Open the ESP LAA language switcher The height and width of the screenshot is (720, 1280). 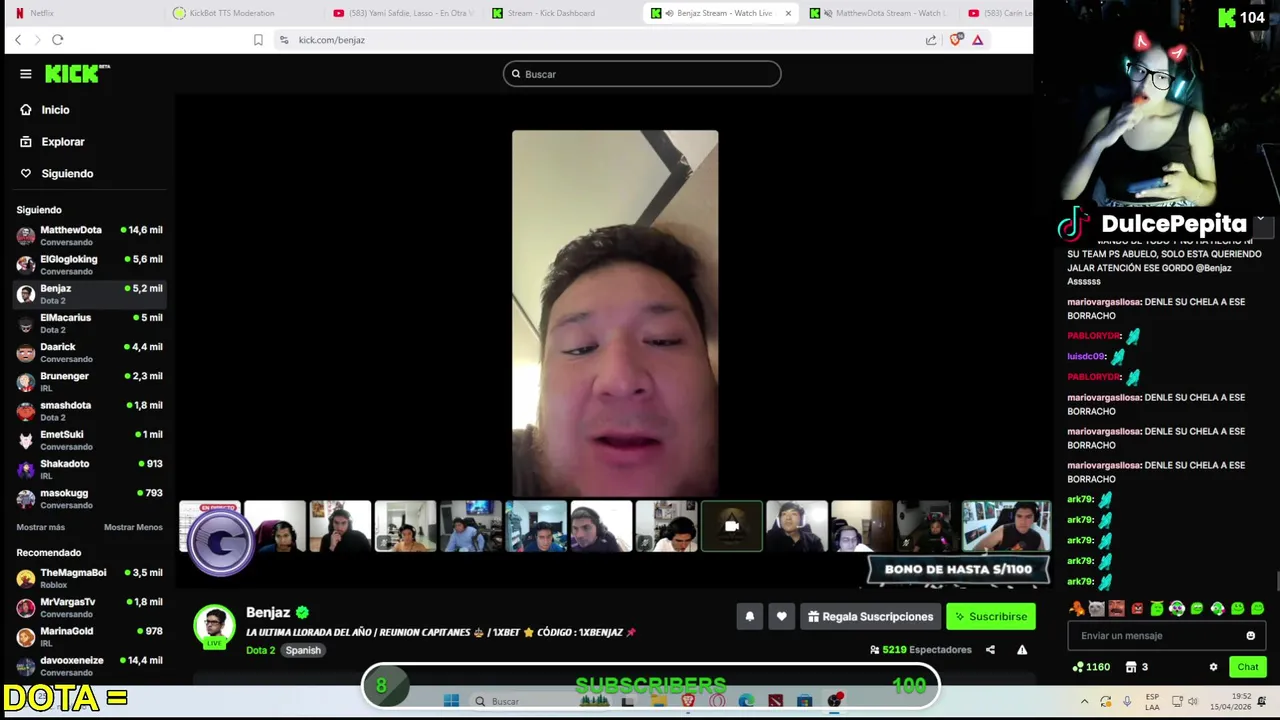click(x=1153, y=701)
